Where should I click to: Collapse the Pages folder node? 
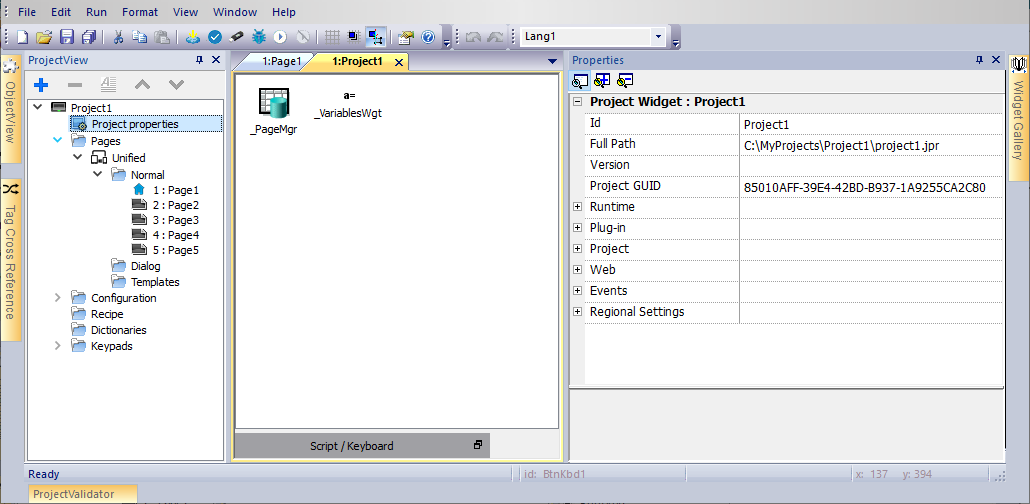click(x=57, y=140)
